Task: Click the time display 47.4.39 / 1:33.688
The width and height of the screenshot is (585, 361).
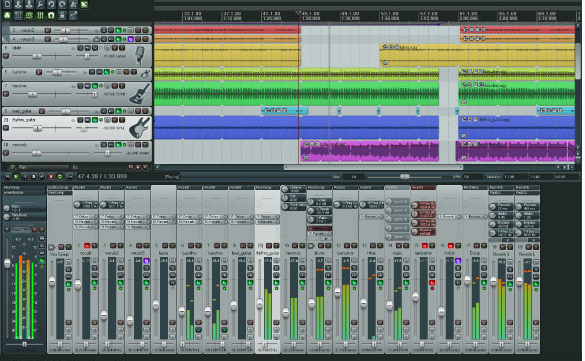Action: tap(102, 176)
